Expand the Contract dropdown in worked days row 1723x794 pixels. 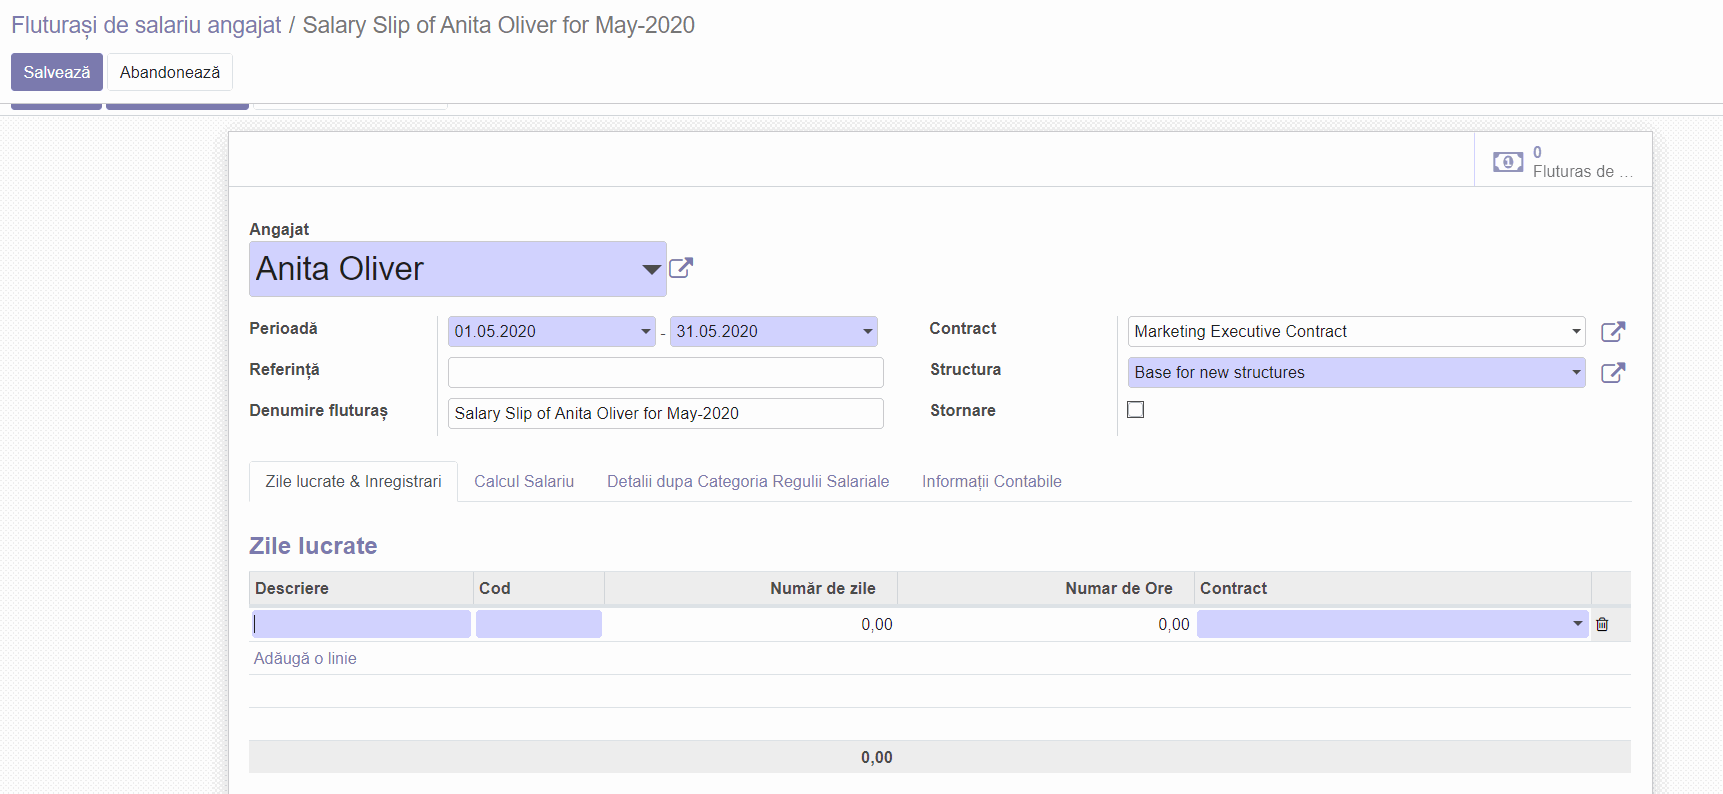click(x=1577, y=624)
